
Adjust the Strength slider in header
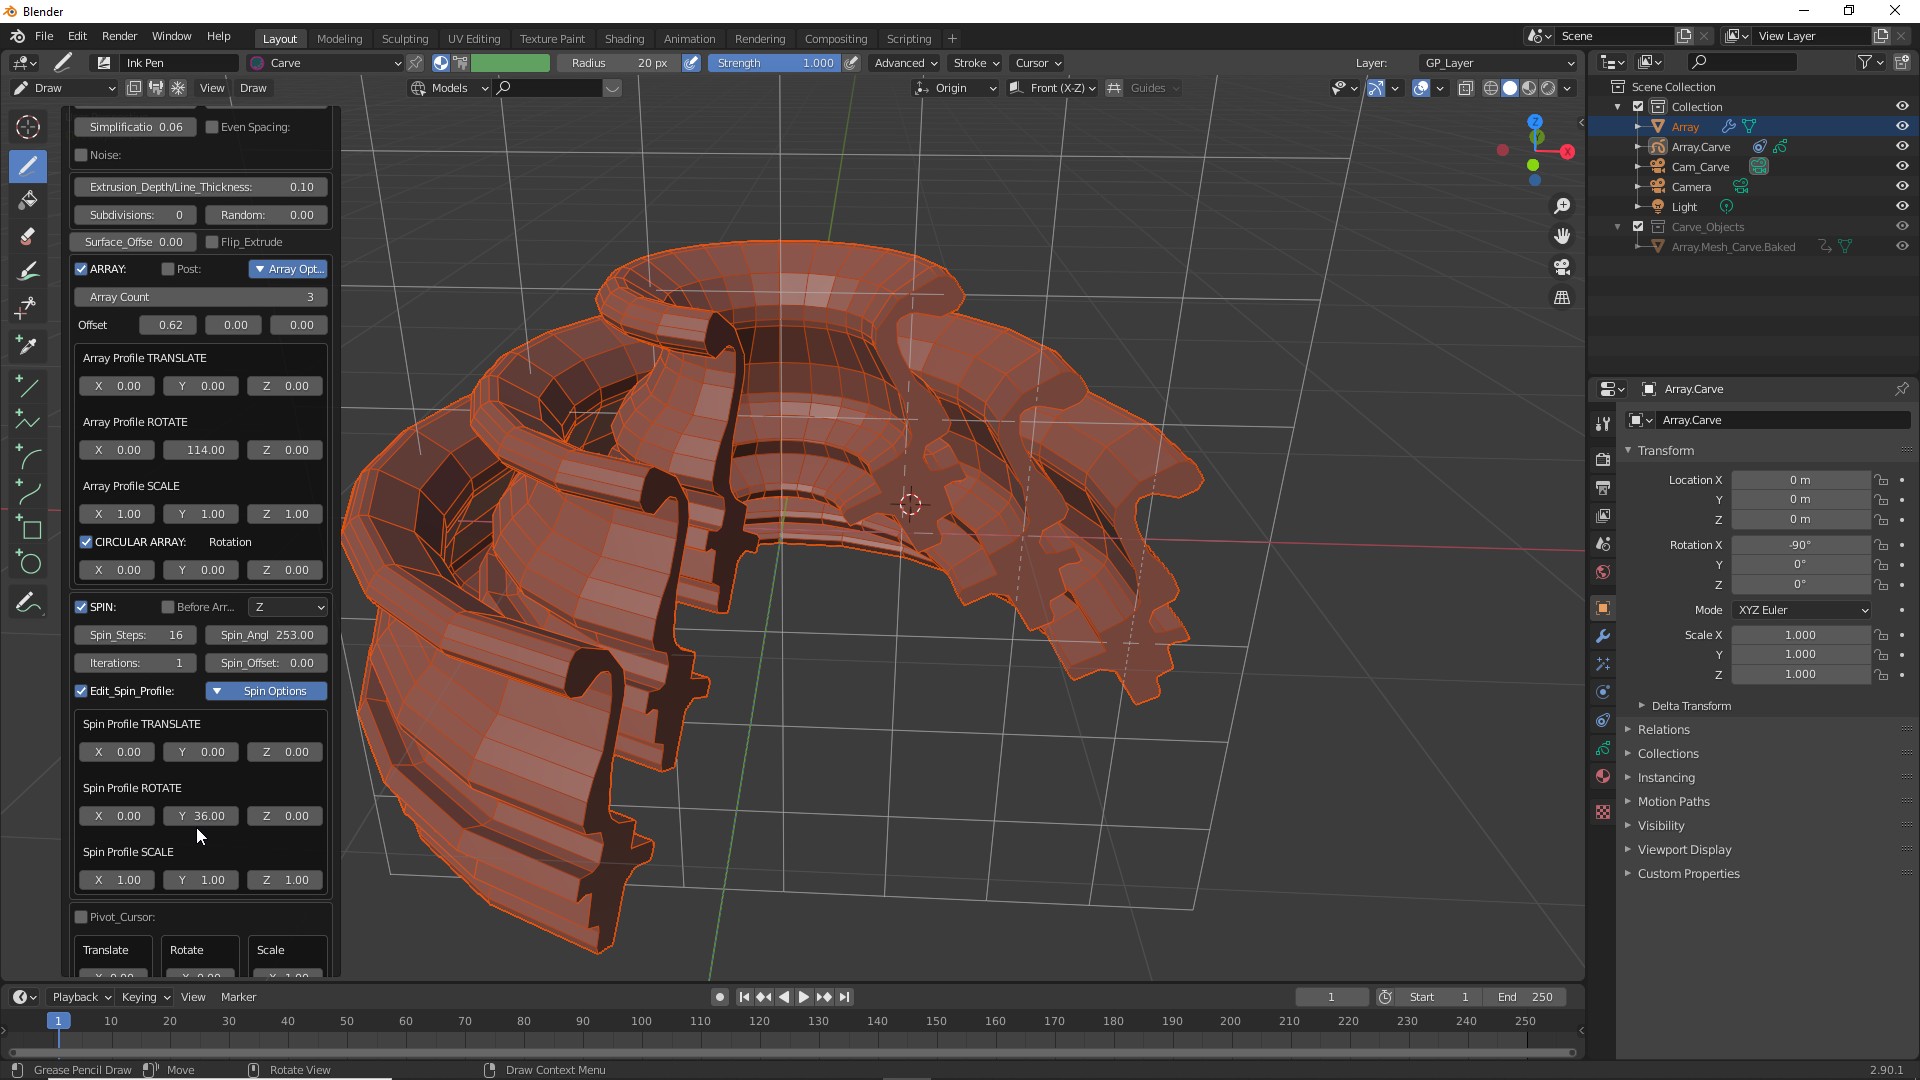click(775, 63)
